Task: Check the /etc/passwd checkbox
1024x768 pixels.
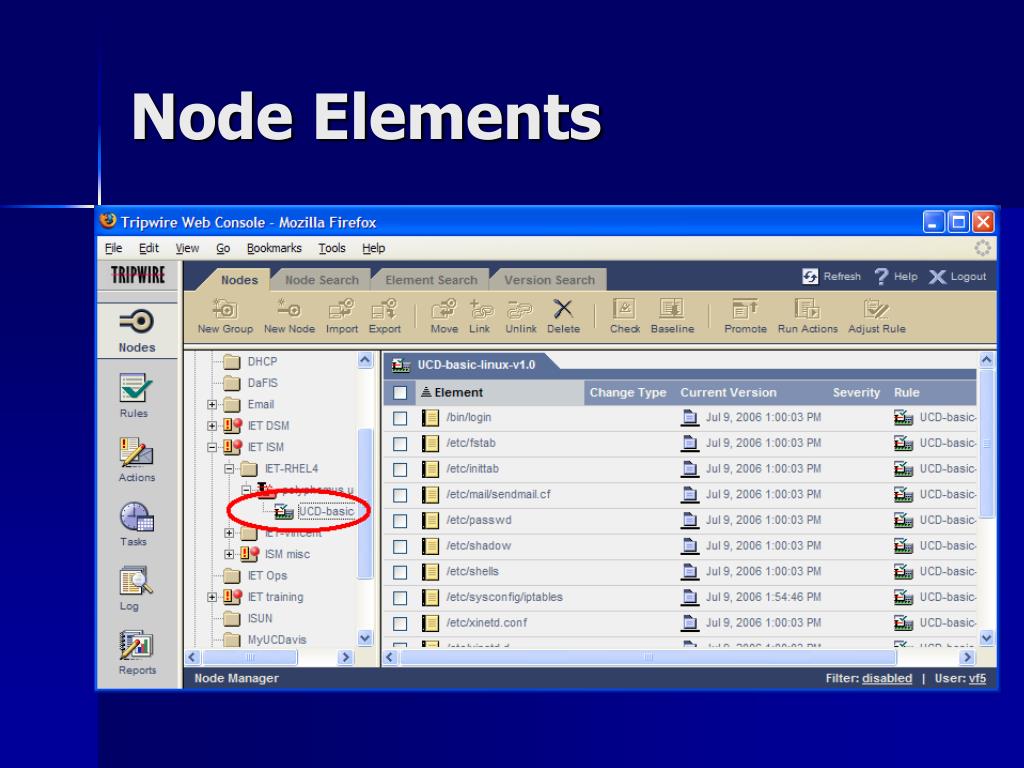Action: [x=400, y=521]
